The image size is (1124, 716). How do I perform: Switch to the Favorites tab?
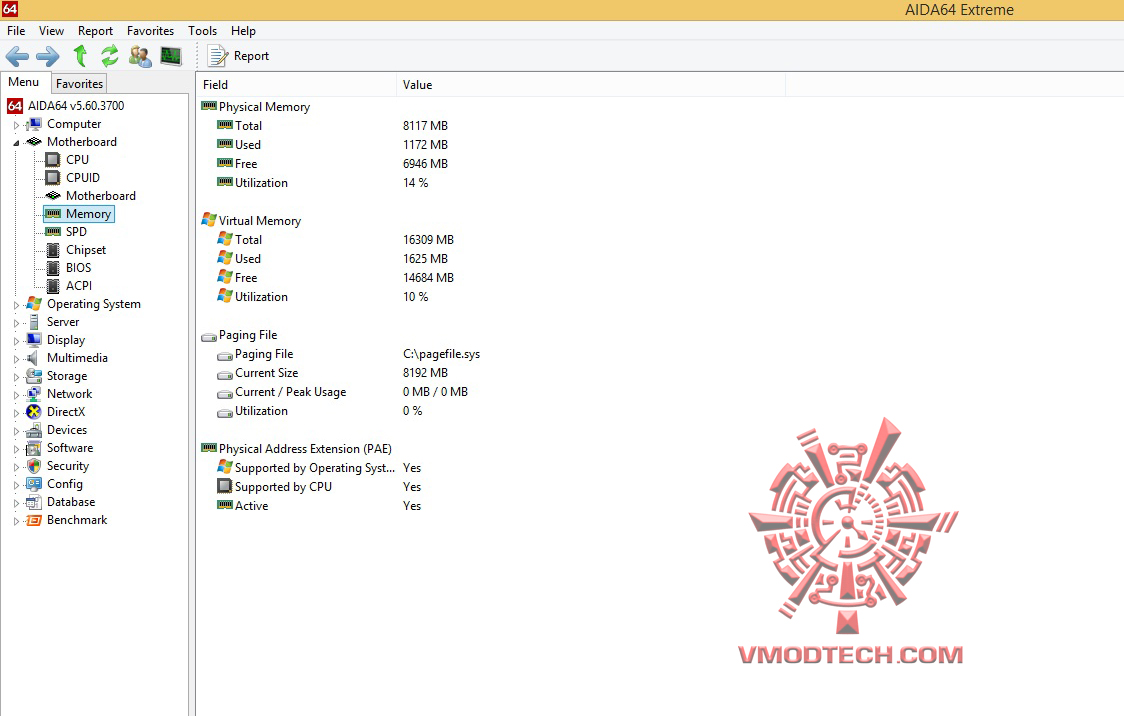click(80, 83)
